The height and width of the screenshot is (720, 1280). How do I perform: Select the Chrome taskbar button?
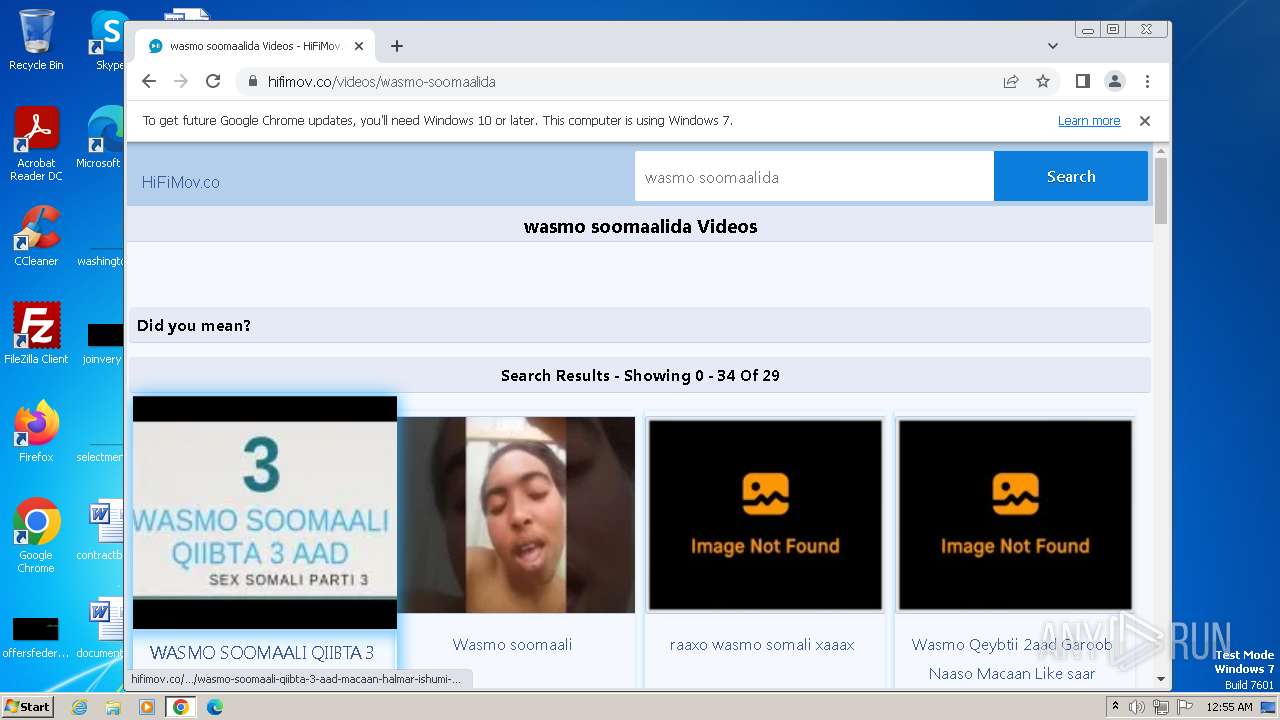(181, 707)
